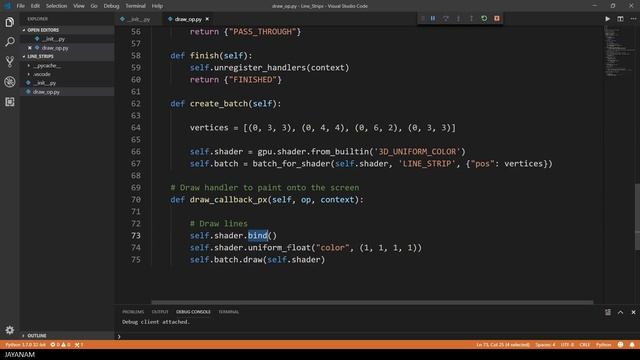
Task: Click Ln 73, Col 25 cursor position
Action: tap(503, 344)
